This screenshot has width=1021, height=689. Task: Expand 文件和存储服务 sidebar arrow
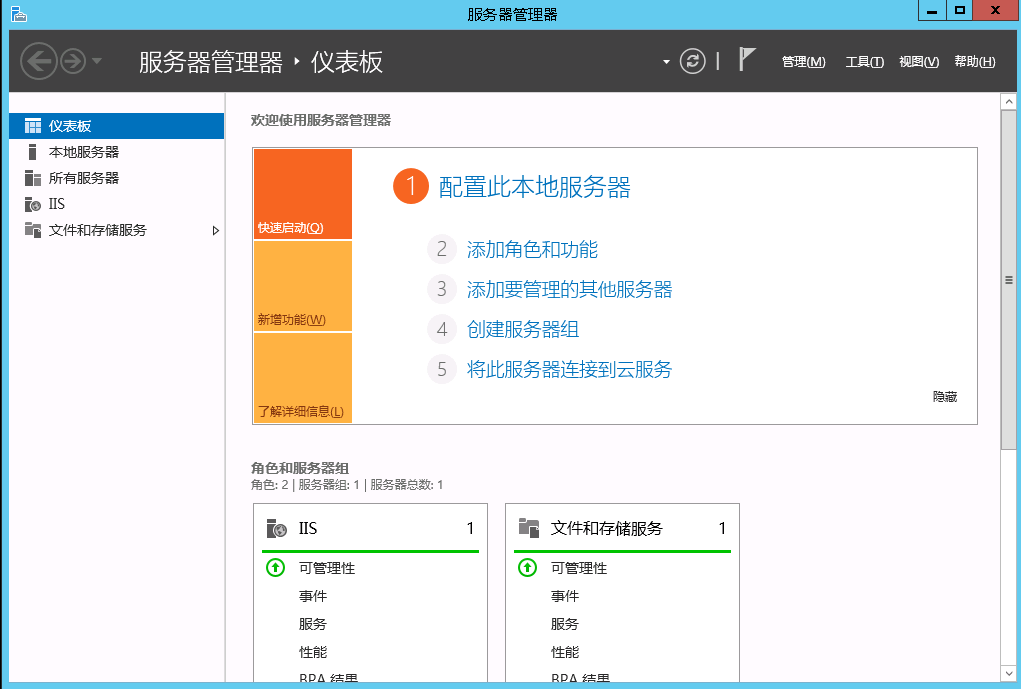216,231
